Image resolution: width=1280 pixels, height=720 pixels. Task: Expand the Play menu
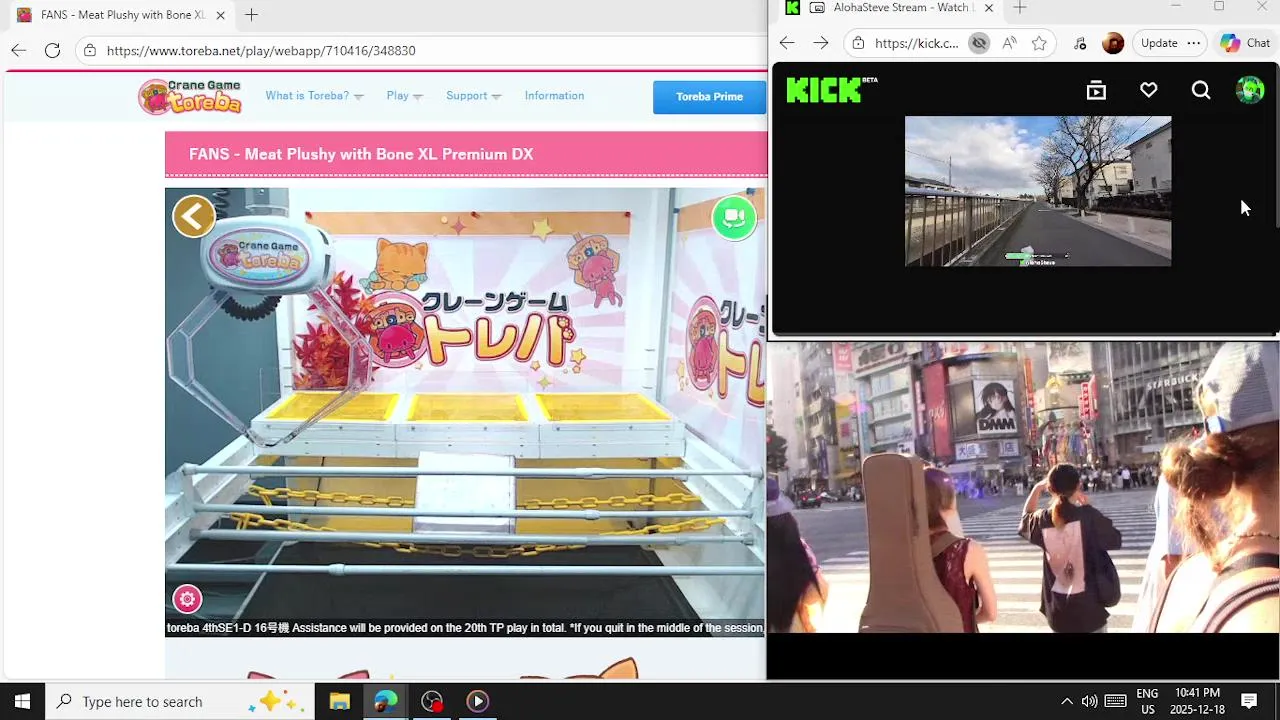point(404,96)
